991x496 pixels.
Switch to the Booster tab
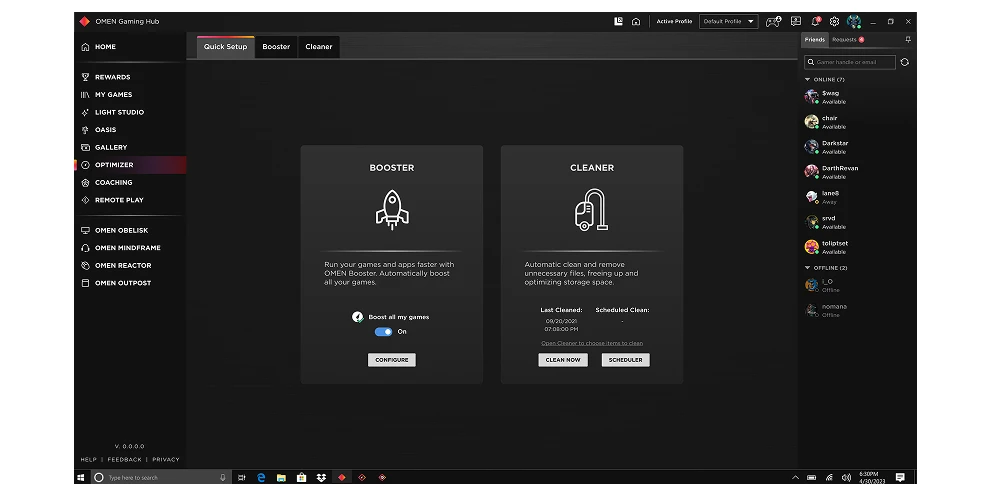pos(276,47)
